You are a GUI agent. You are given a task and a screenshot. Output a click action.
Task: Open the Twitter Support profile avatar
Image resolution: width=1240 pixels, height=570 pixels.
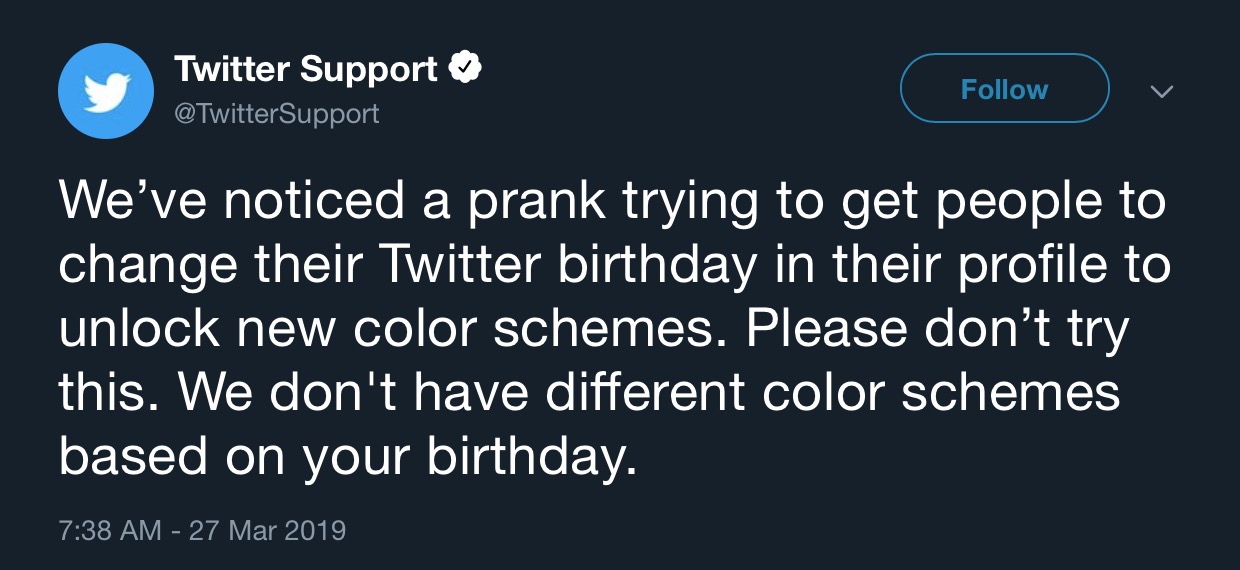106,92
